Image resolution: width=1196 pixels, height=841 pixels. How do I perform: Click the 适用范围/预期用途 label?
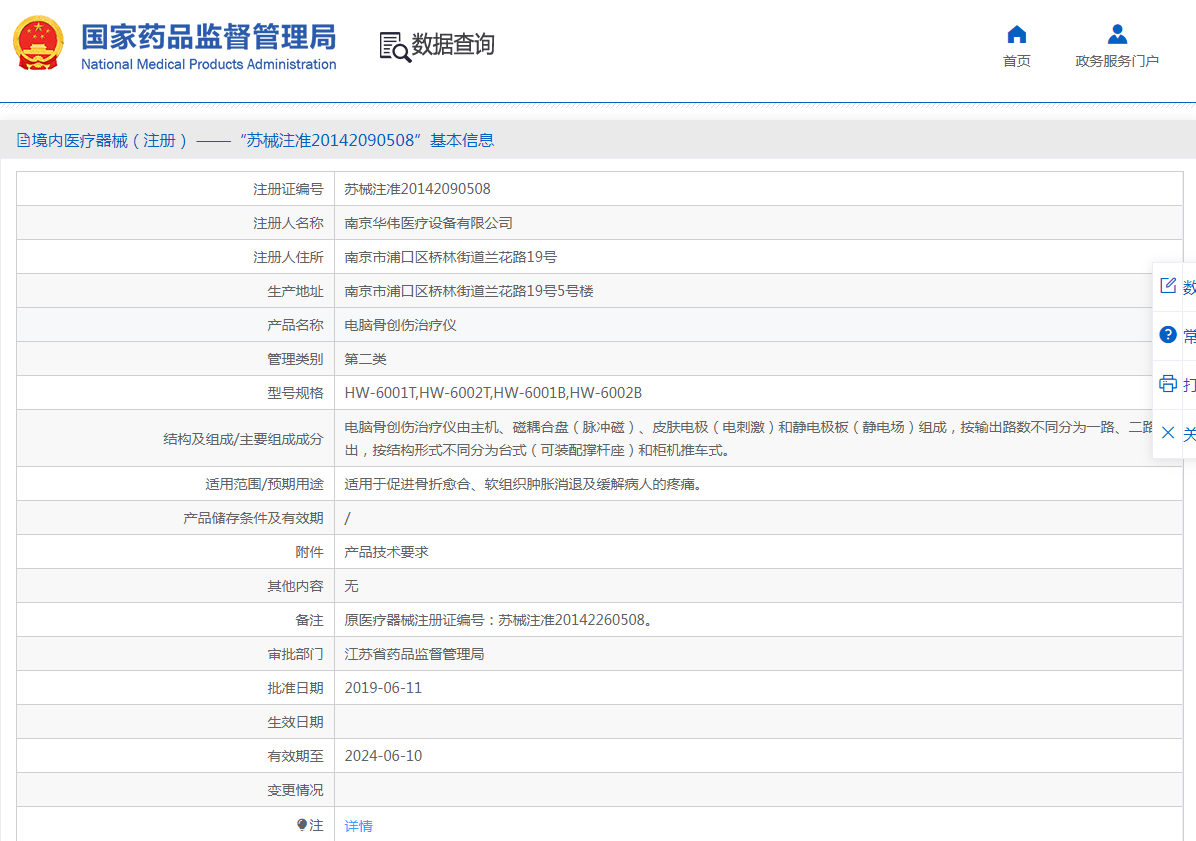(x=264, y=484)
